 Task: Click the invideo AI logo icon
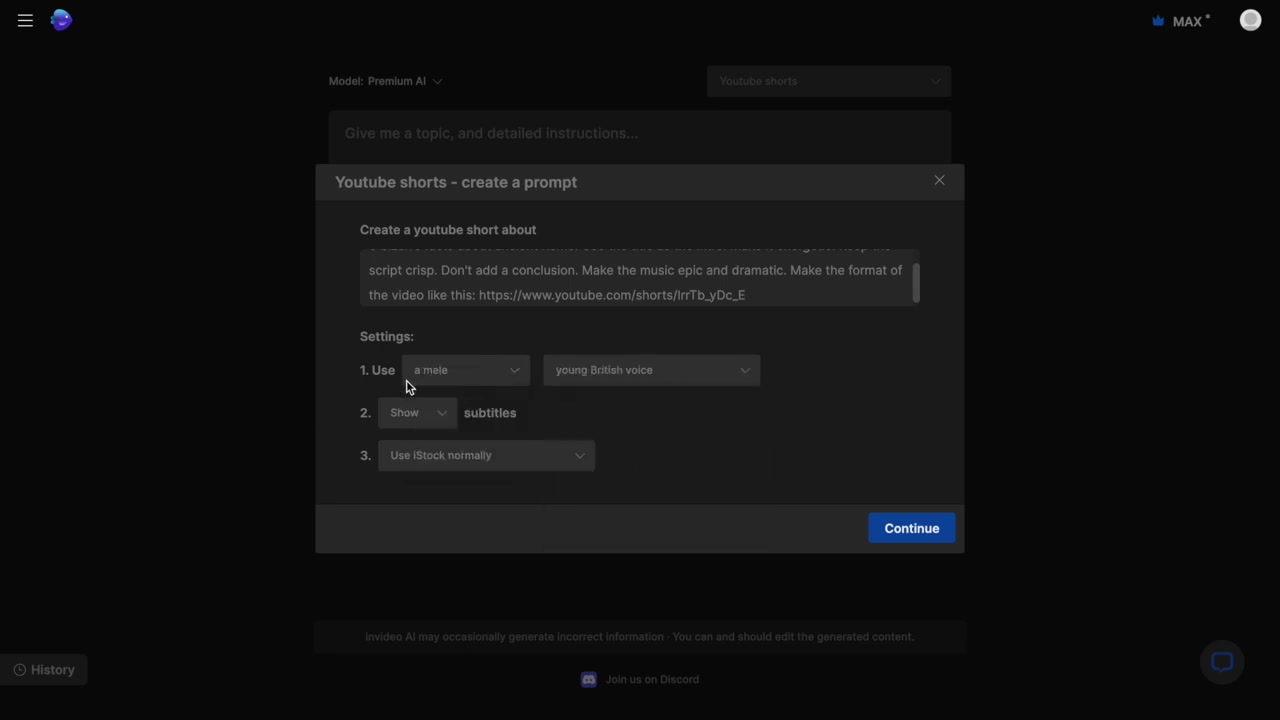point(61,20)
